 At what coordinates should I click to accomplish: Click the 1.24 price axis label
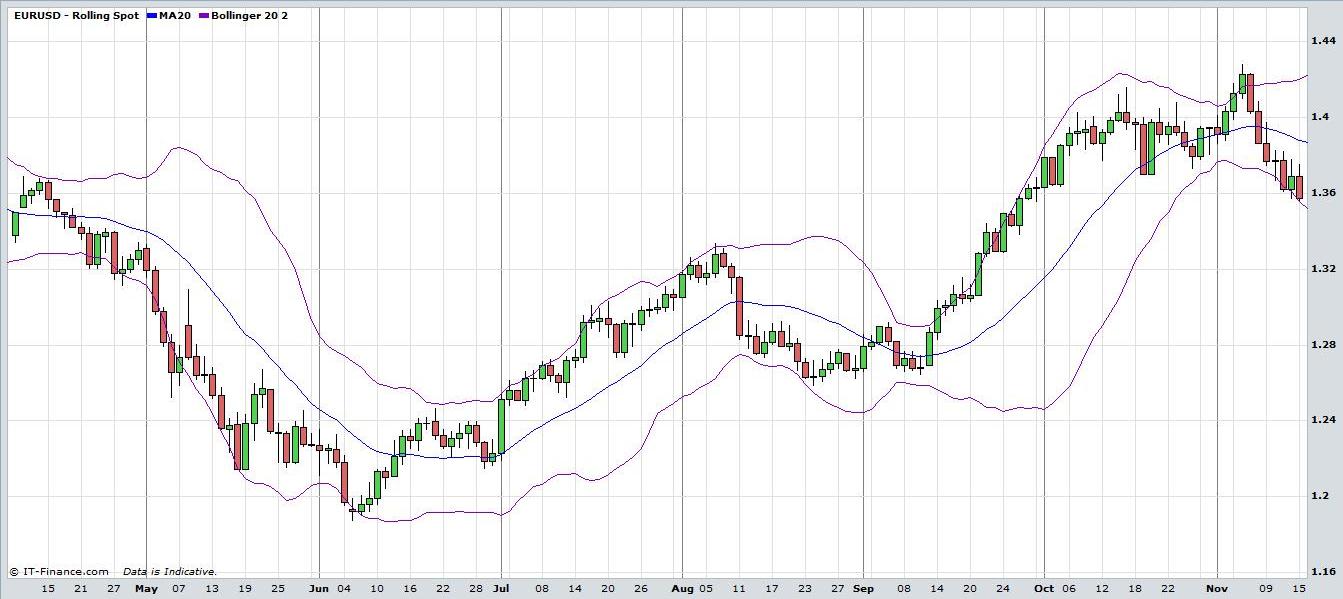tap(1323, 420)
